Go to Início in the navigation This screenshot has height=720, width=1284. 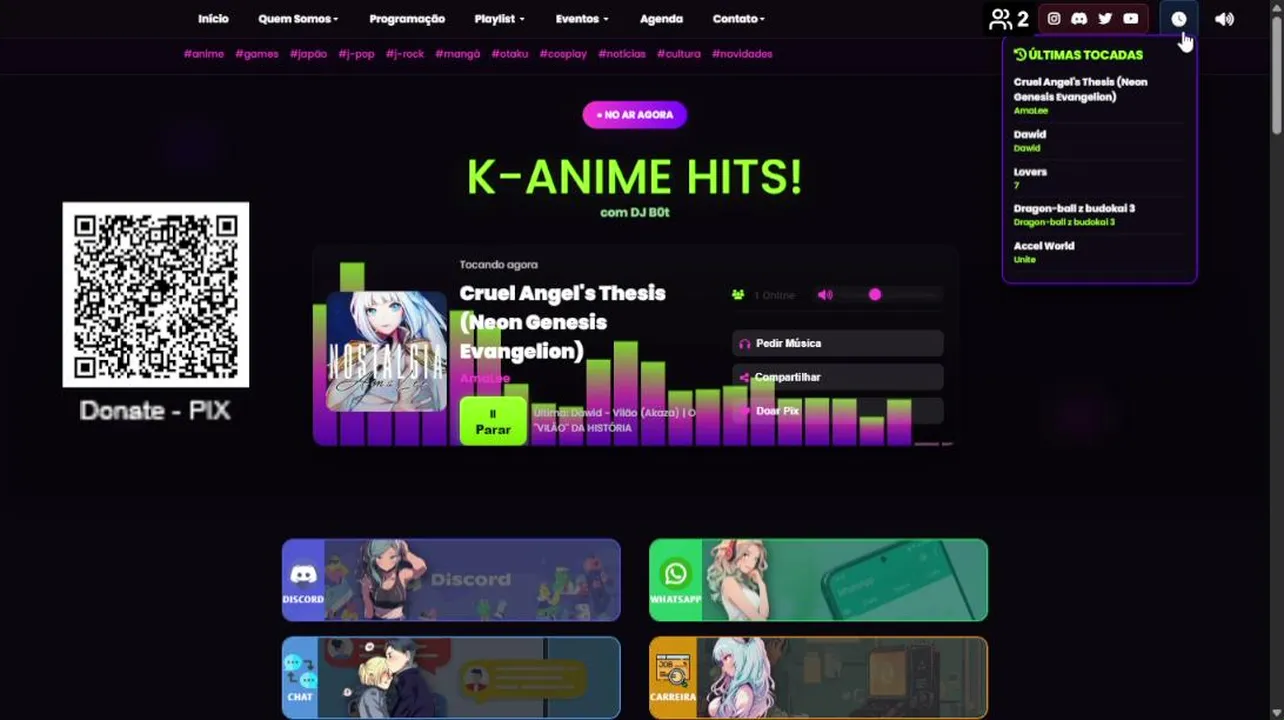point(213,19)
